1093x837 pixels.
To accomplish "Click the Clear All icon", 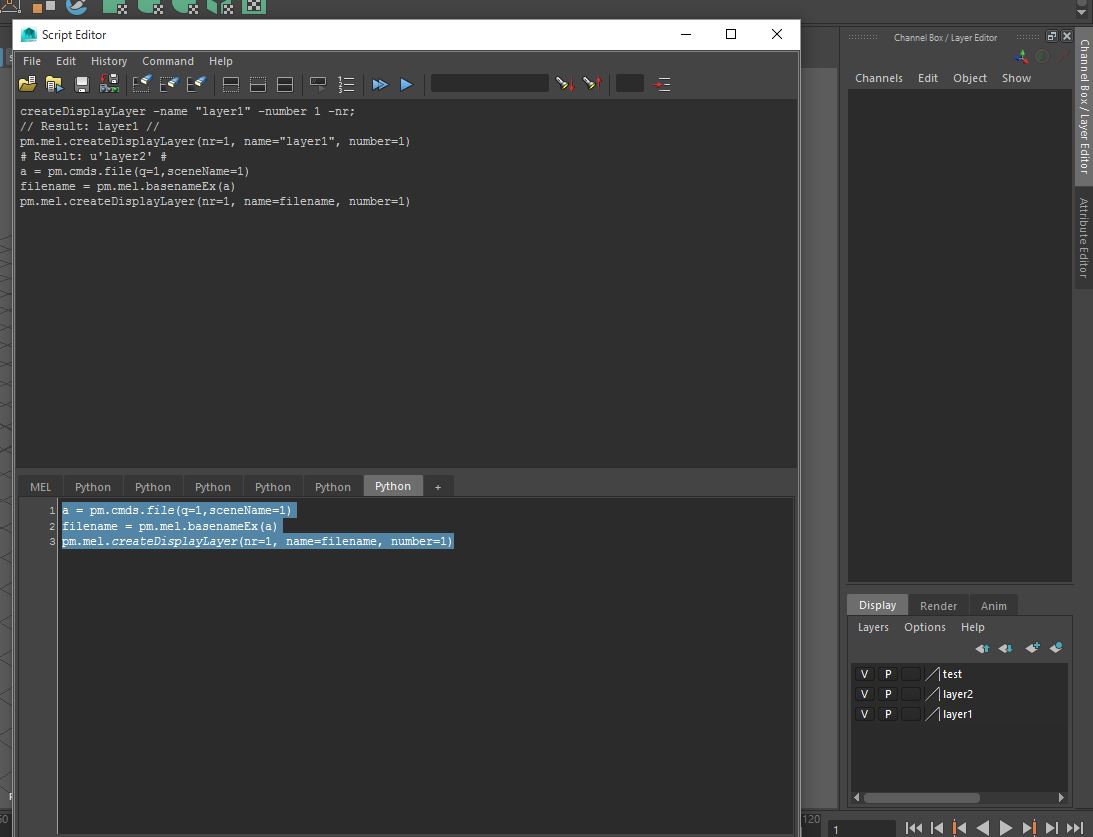I will 197,84.
